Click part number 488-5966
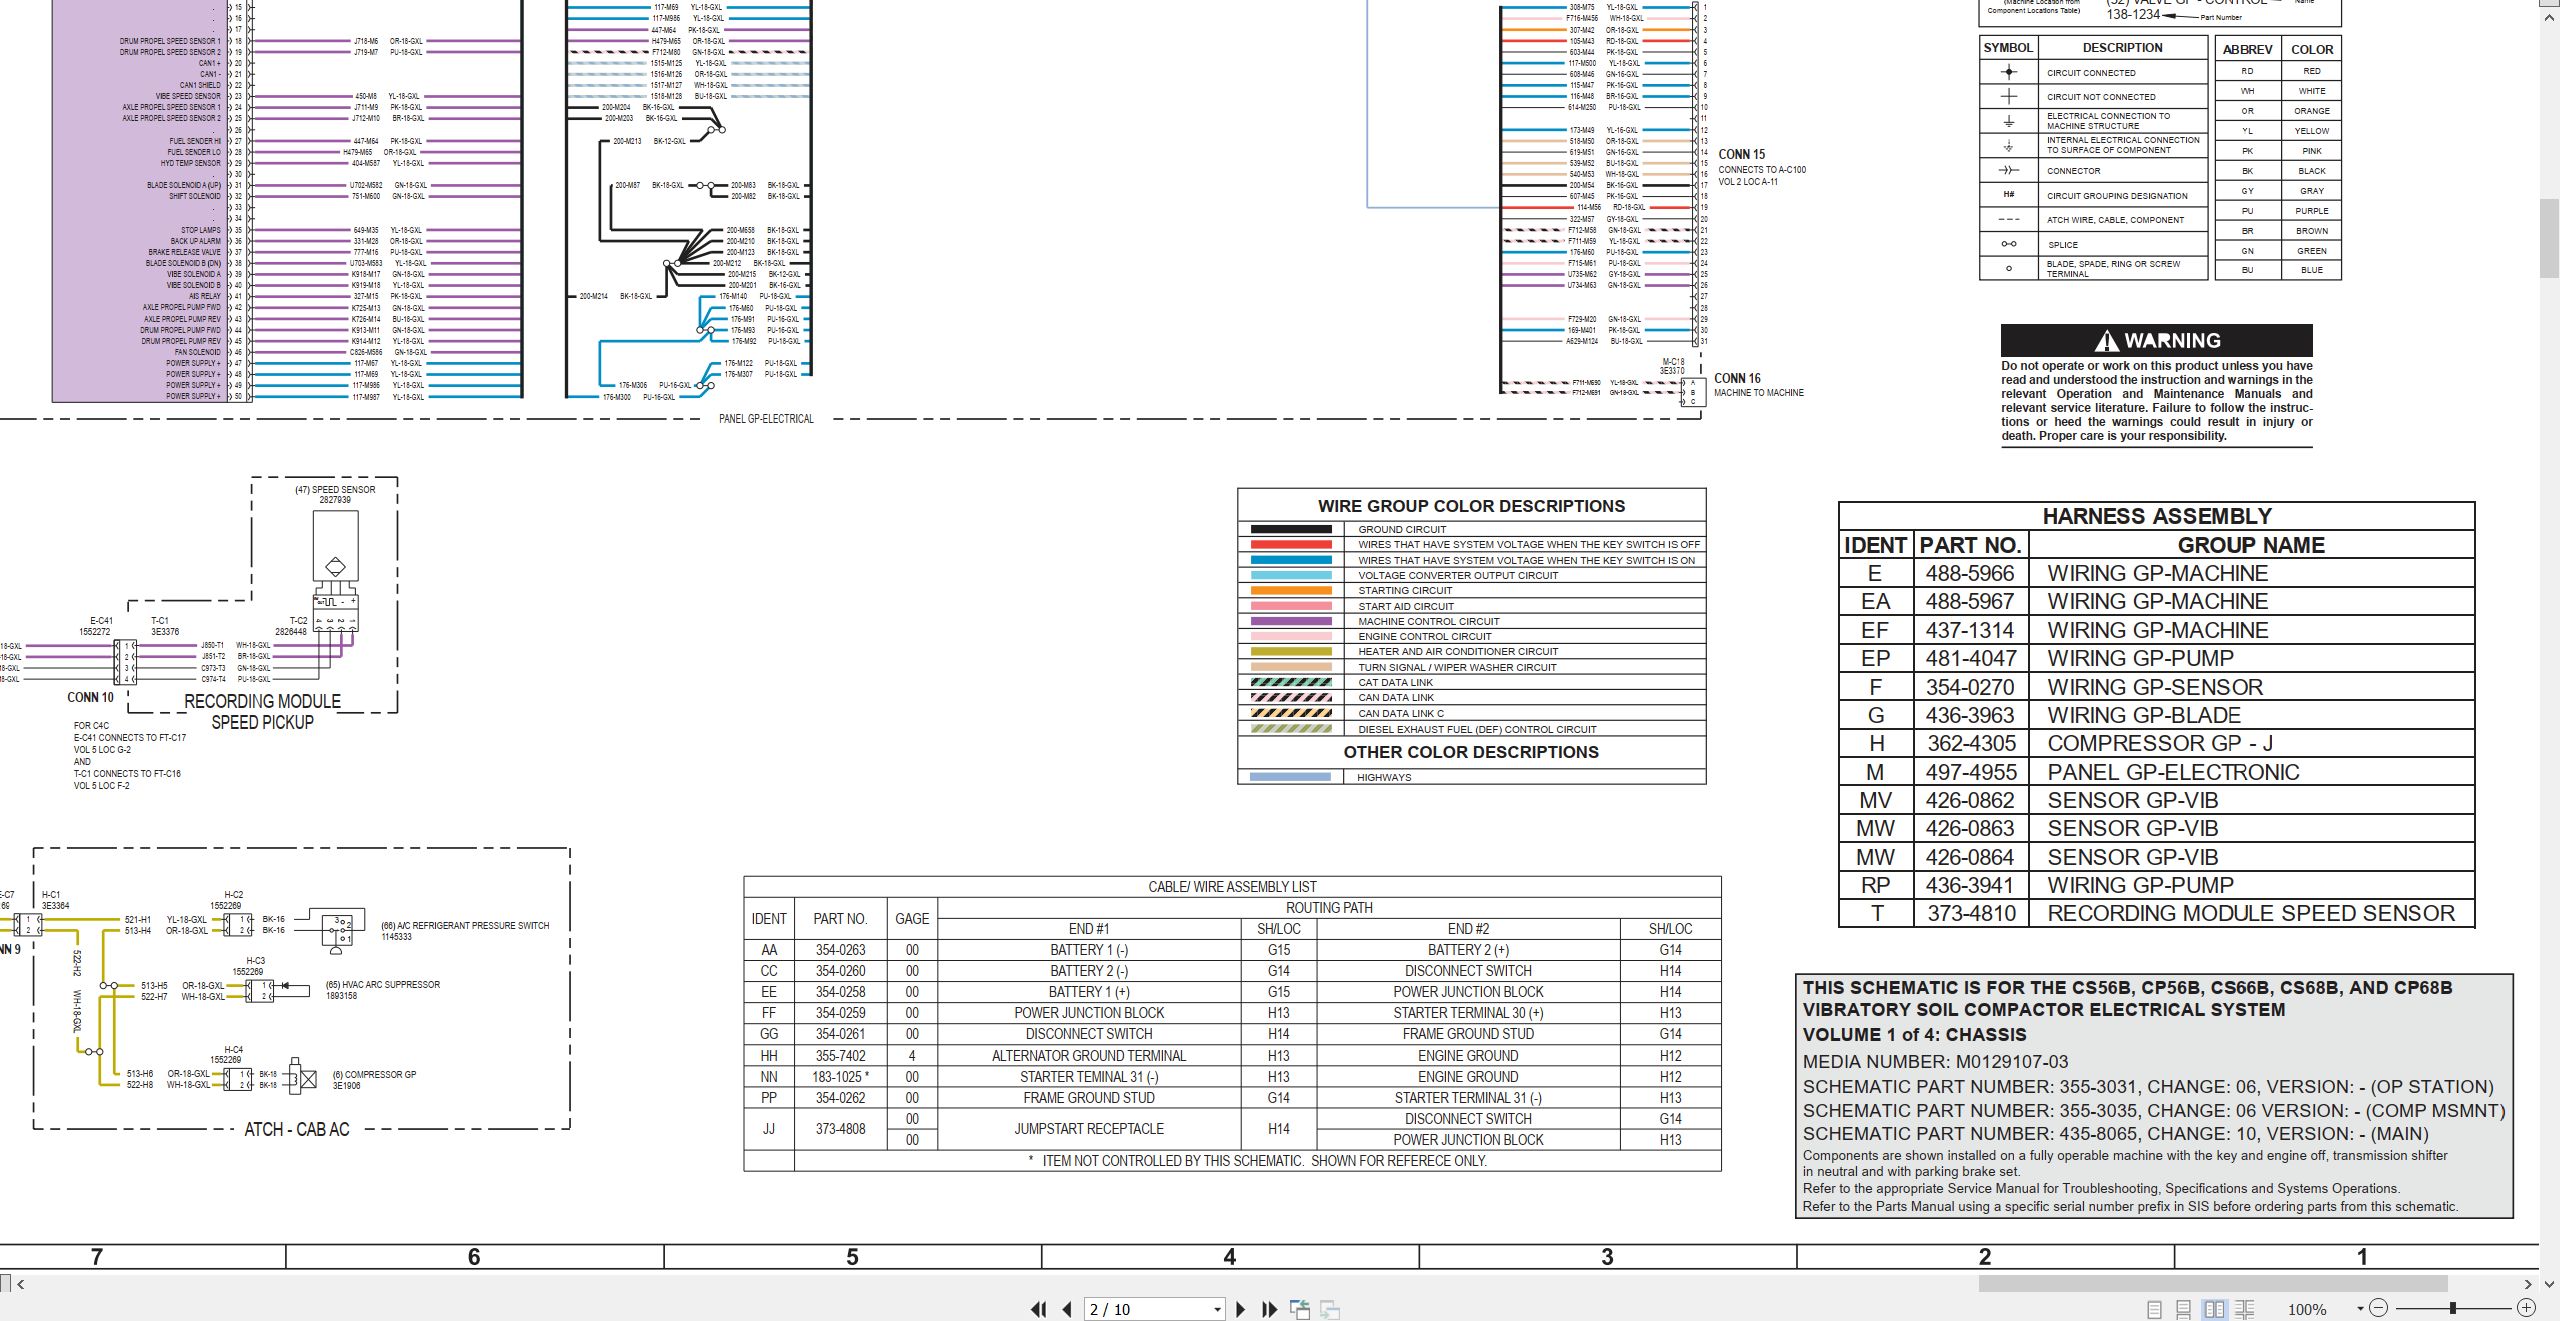Image resolution: width=2560 pixels, height=1321 pixels. coord(1970,573)
